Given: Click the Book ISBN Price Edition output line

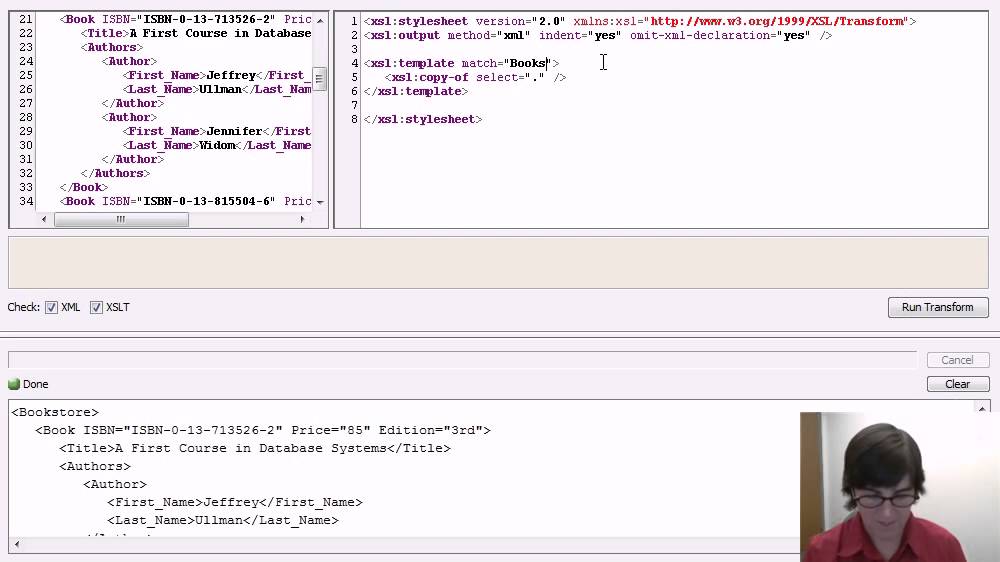Looking at the screenshot, I should [x=263, y=430].
